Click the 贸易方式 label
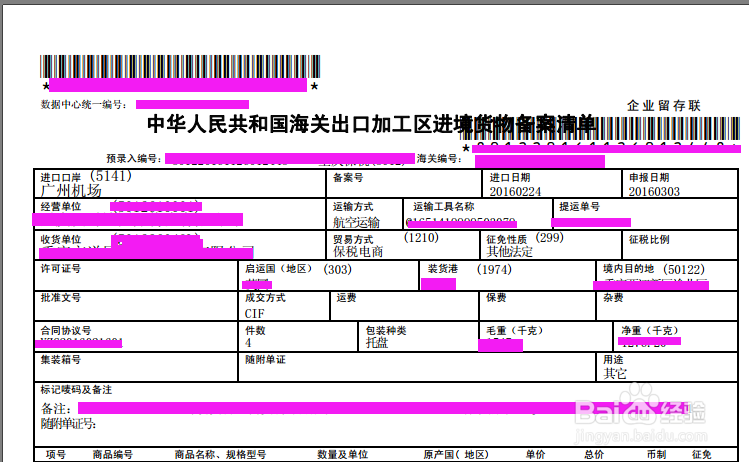Image resolution: width=749 pixels, height=462 pixels. click(353, 239)
